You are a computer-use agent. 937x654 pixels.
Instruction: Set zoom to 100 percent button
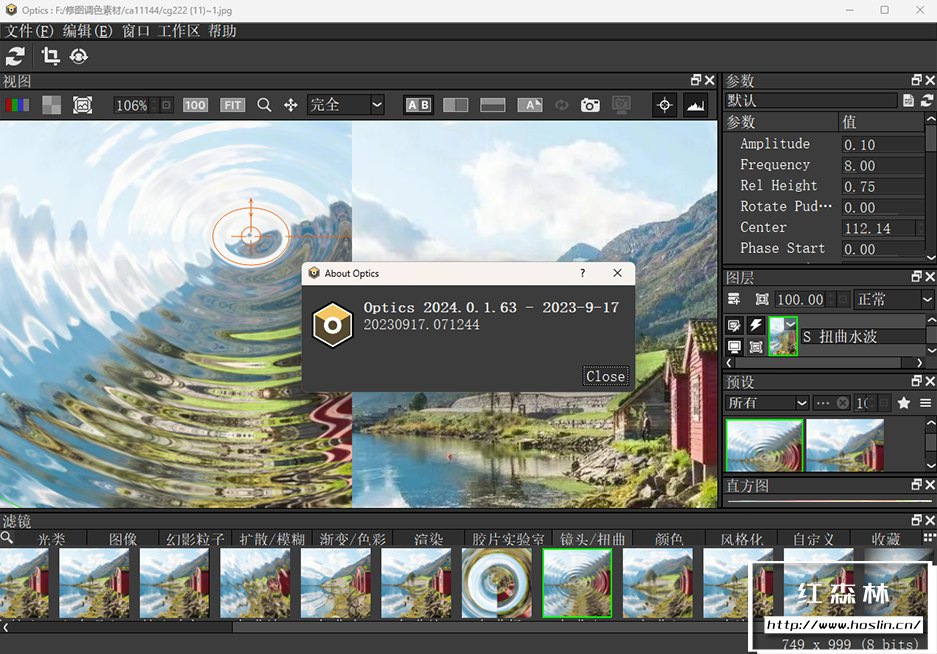pos(195,105)
